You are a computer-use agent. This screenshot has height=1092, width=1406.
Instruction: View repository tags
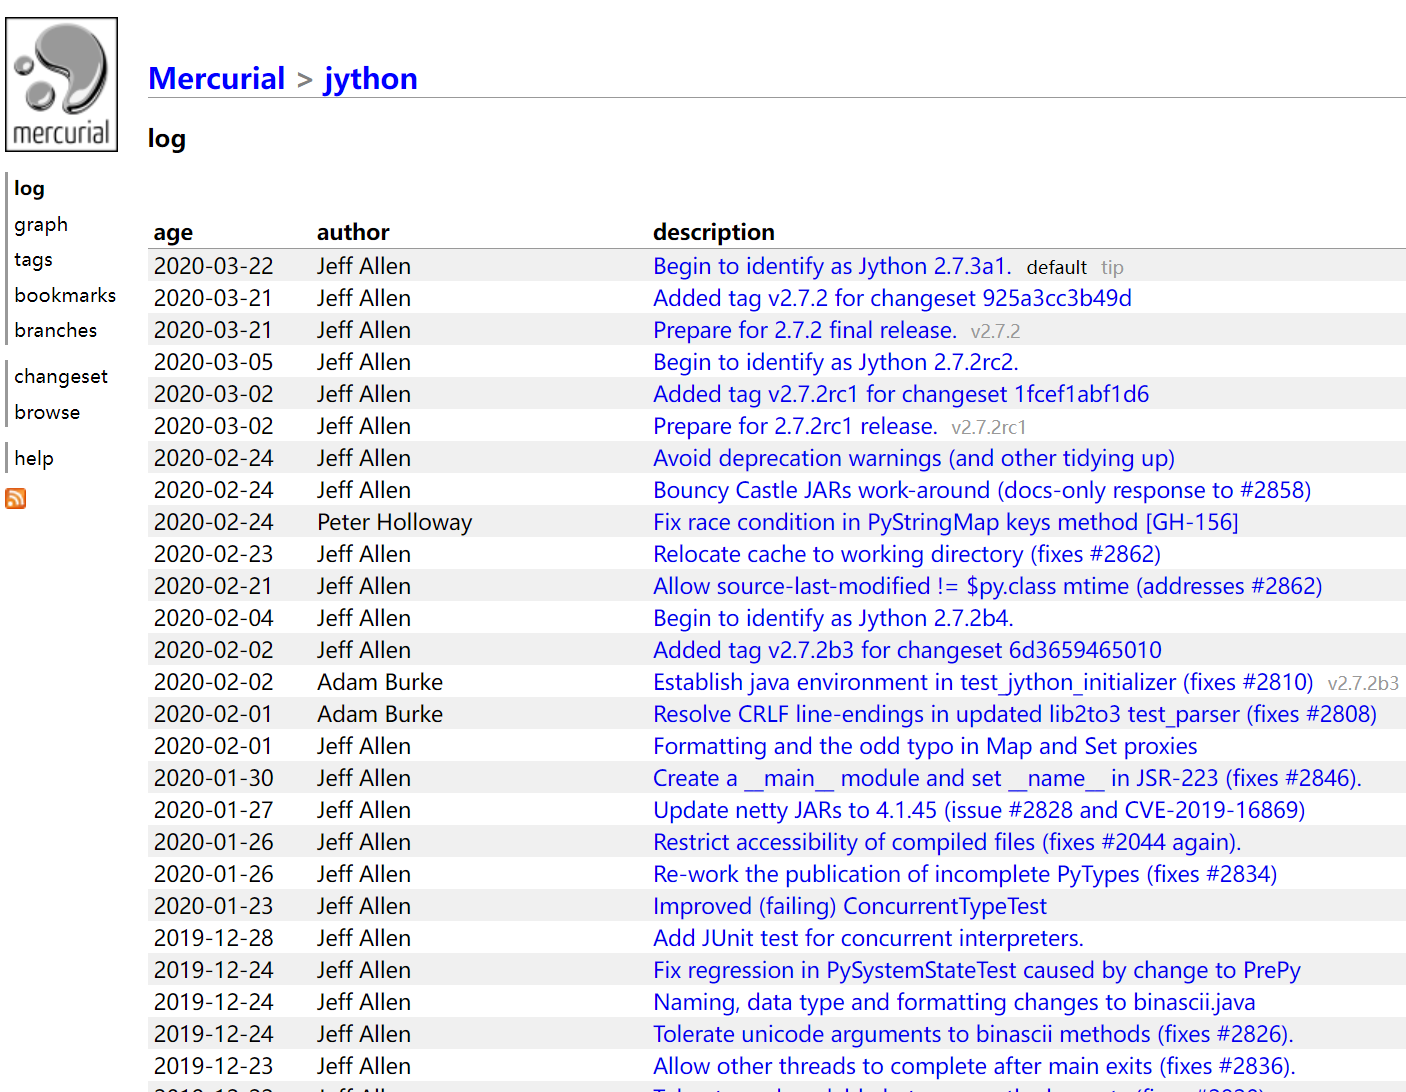(33, 259)
